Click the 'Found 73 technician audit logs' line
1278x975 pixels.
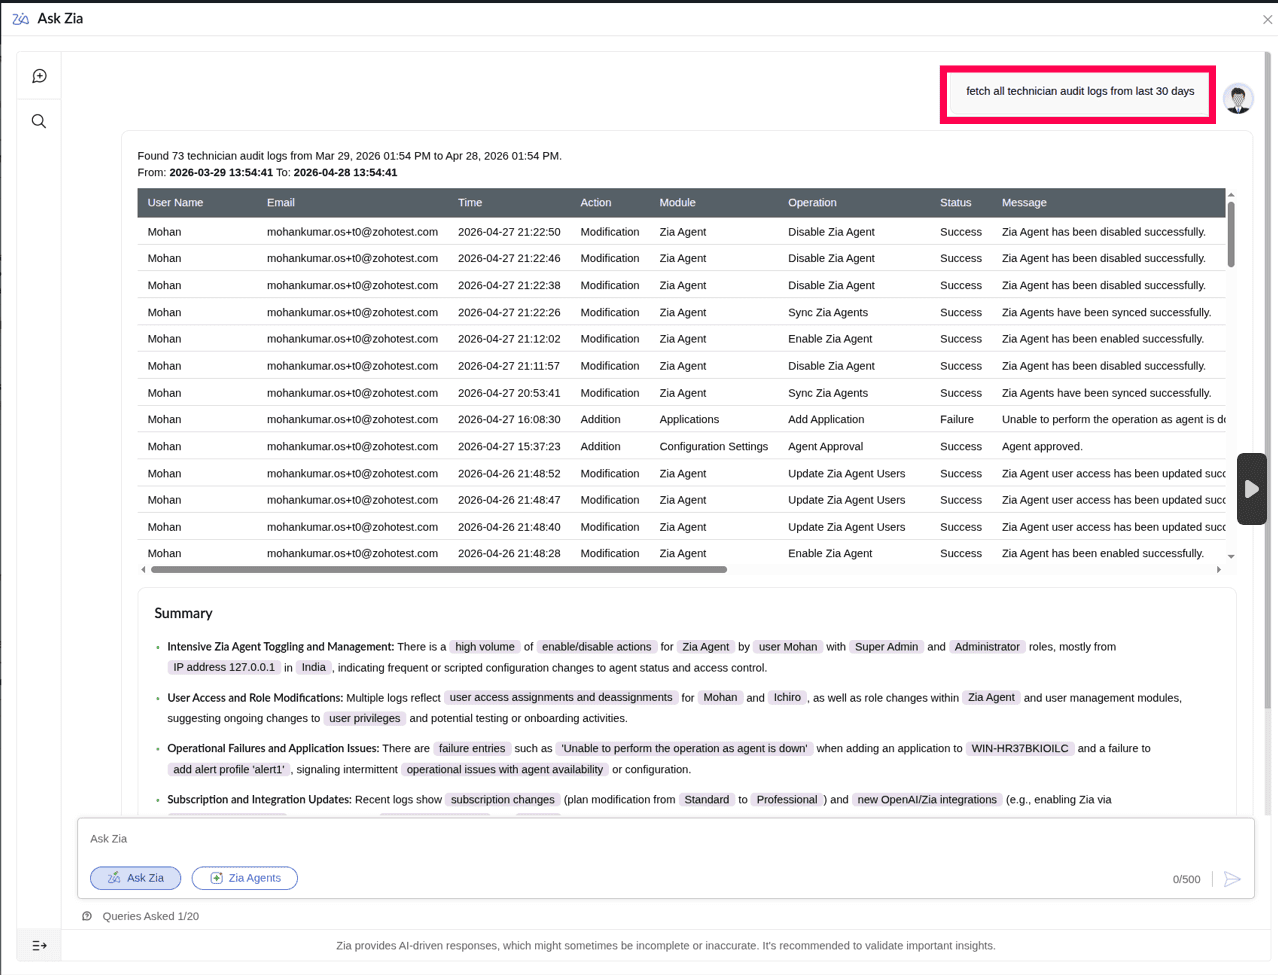coord(349,155)
